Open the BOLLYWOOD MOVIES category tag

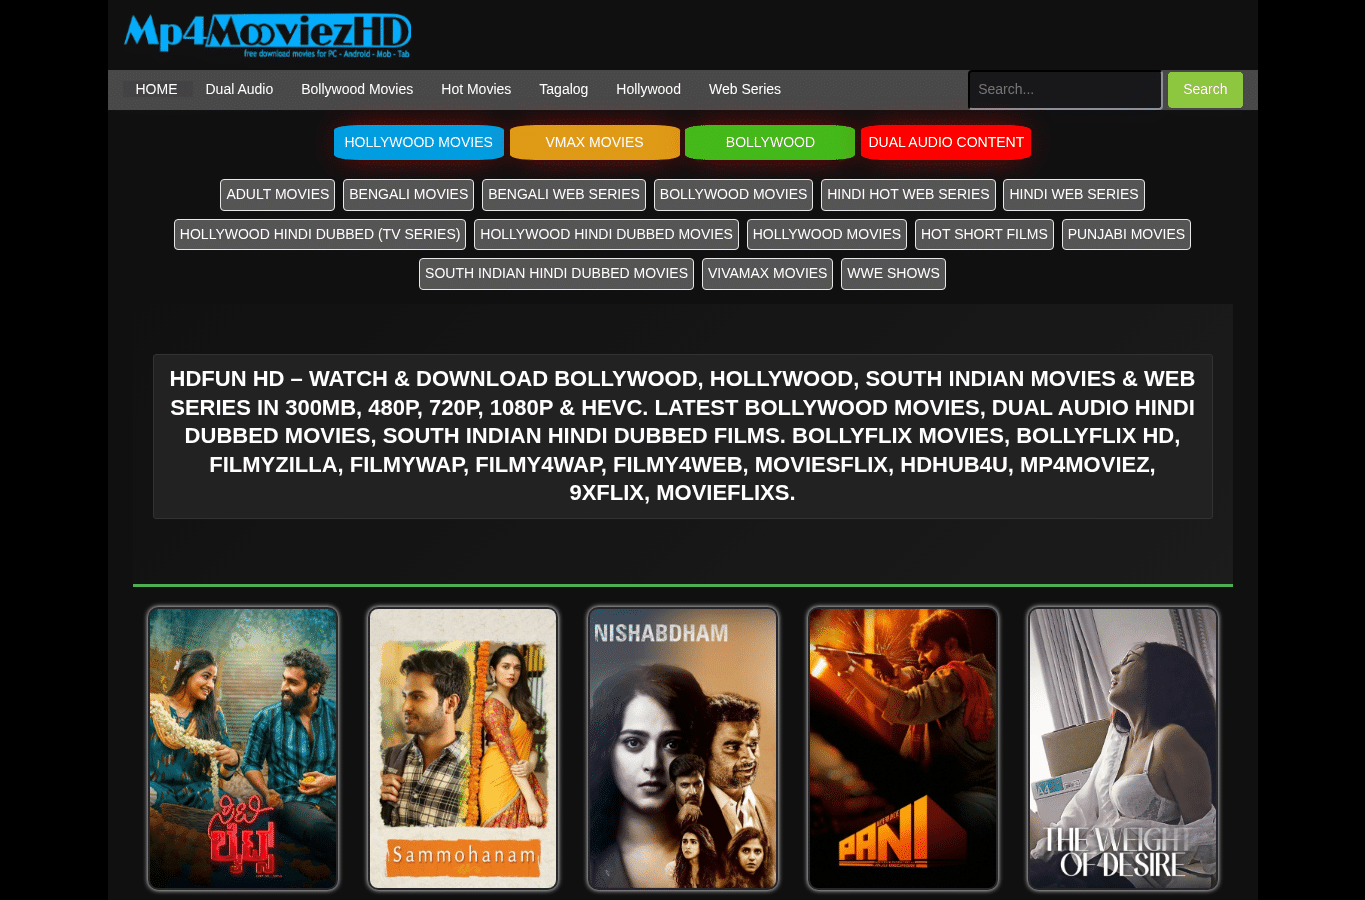tap(733, 195)
